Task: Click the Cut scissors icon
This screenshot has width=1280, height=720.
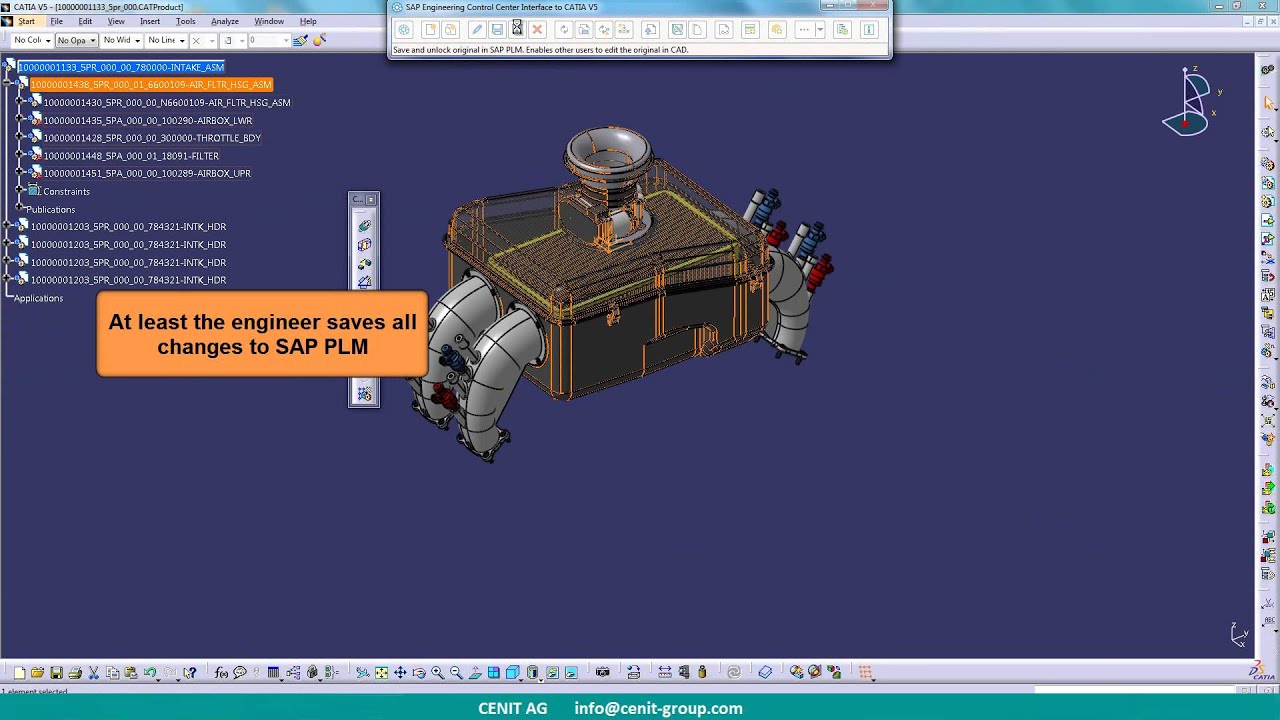Action: (93, 672)
